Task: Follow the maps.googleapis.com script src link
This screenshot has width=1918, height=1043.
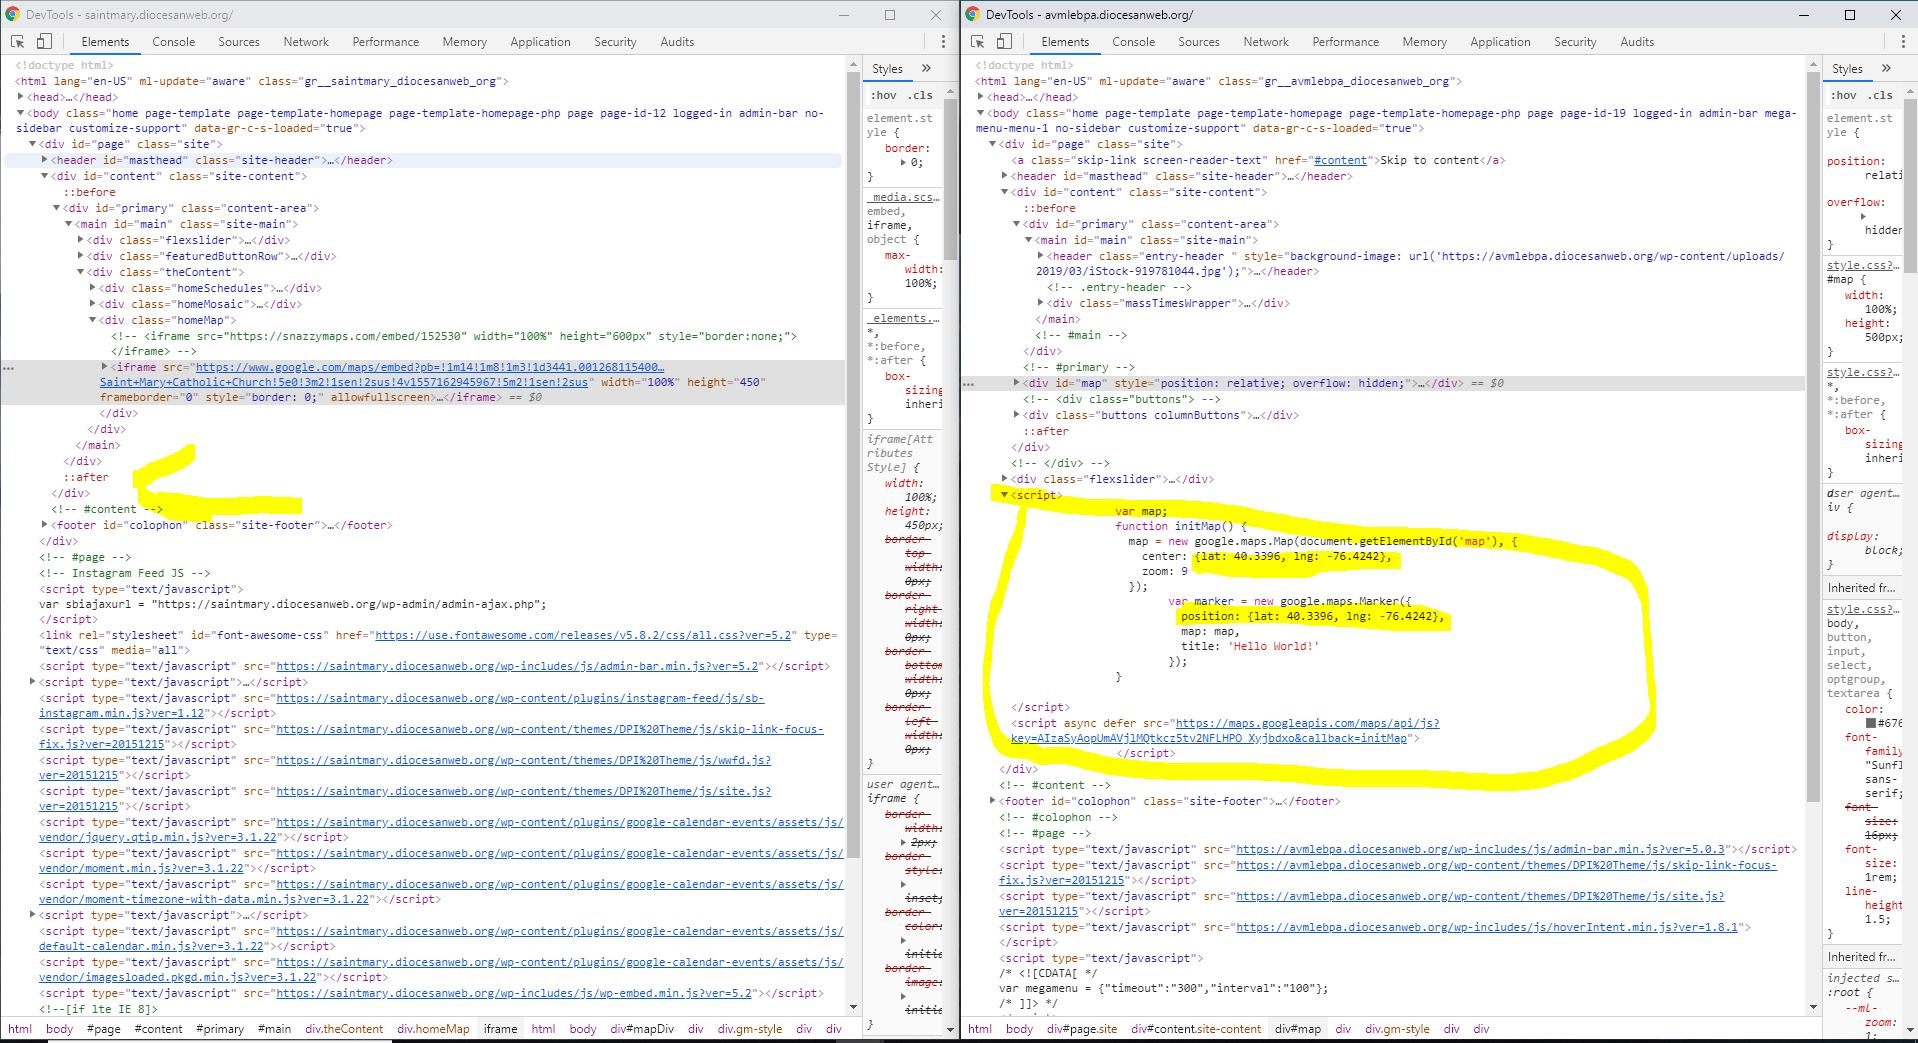Action: 1307,723
